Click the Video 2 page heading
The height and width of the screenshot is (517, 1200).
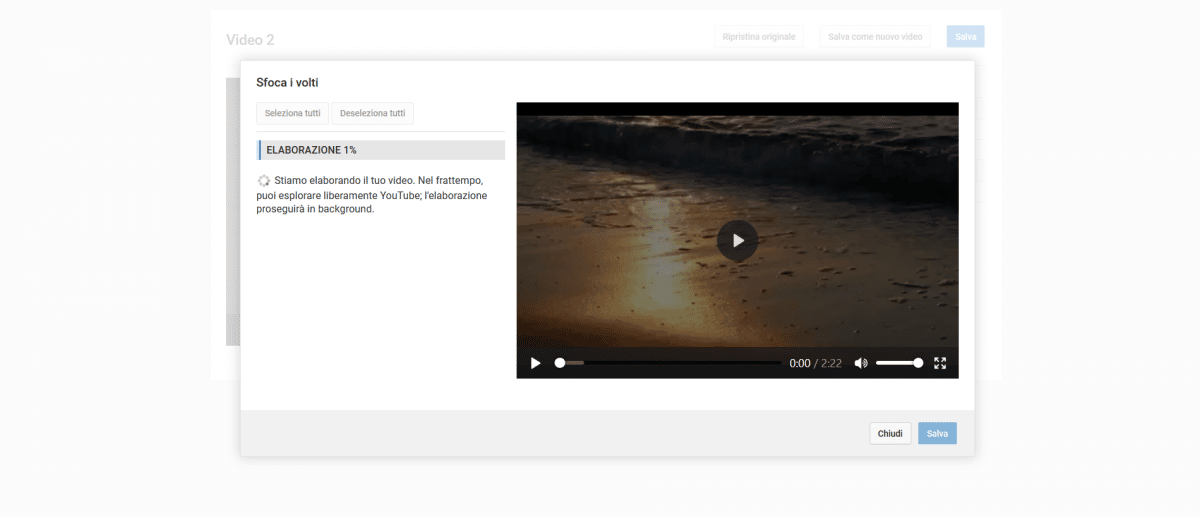250,40
